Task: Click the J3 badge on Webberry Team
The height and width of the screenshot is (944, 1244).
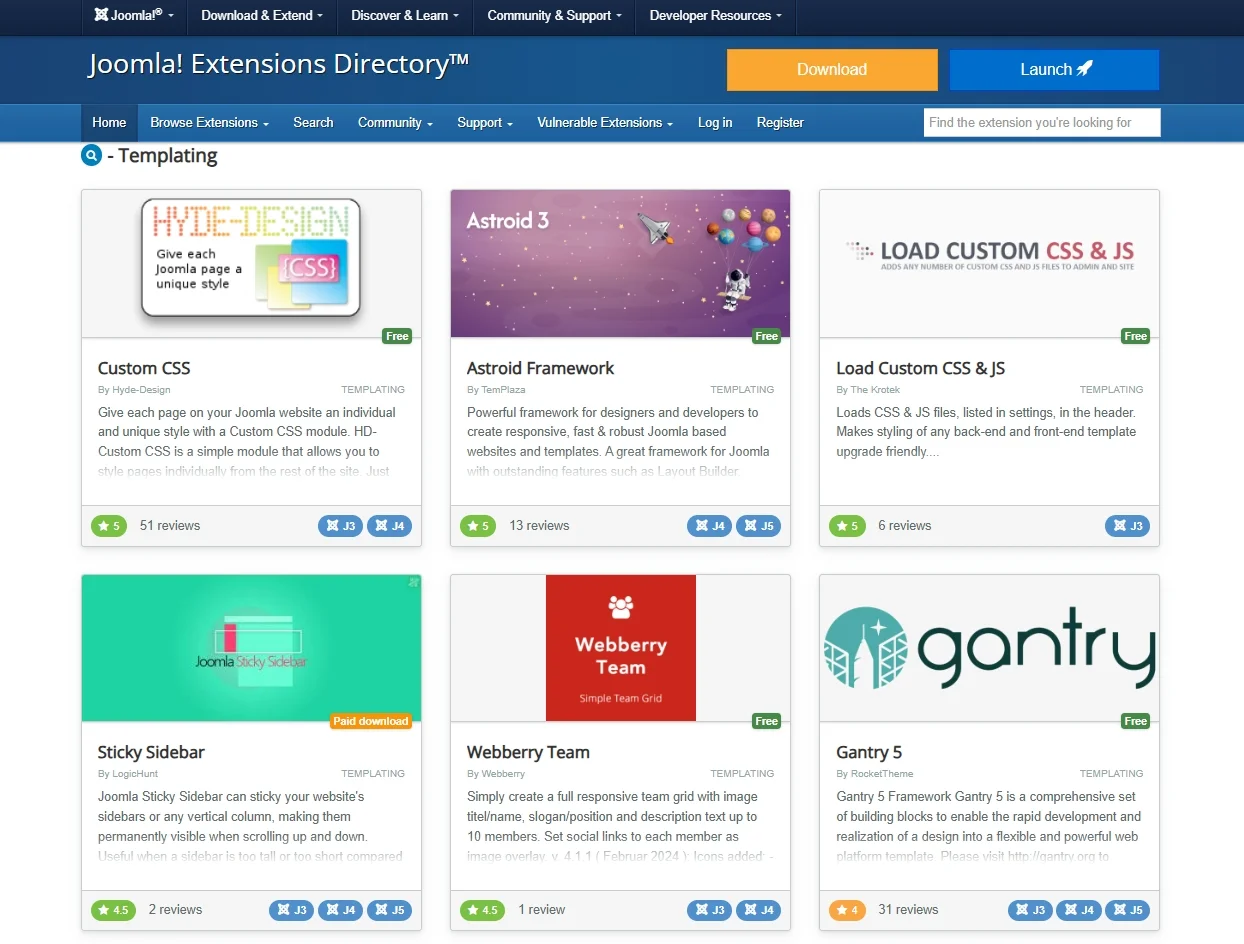Action: point(709,910)
